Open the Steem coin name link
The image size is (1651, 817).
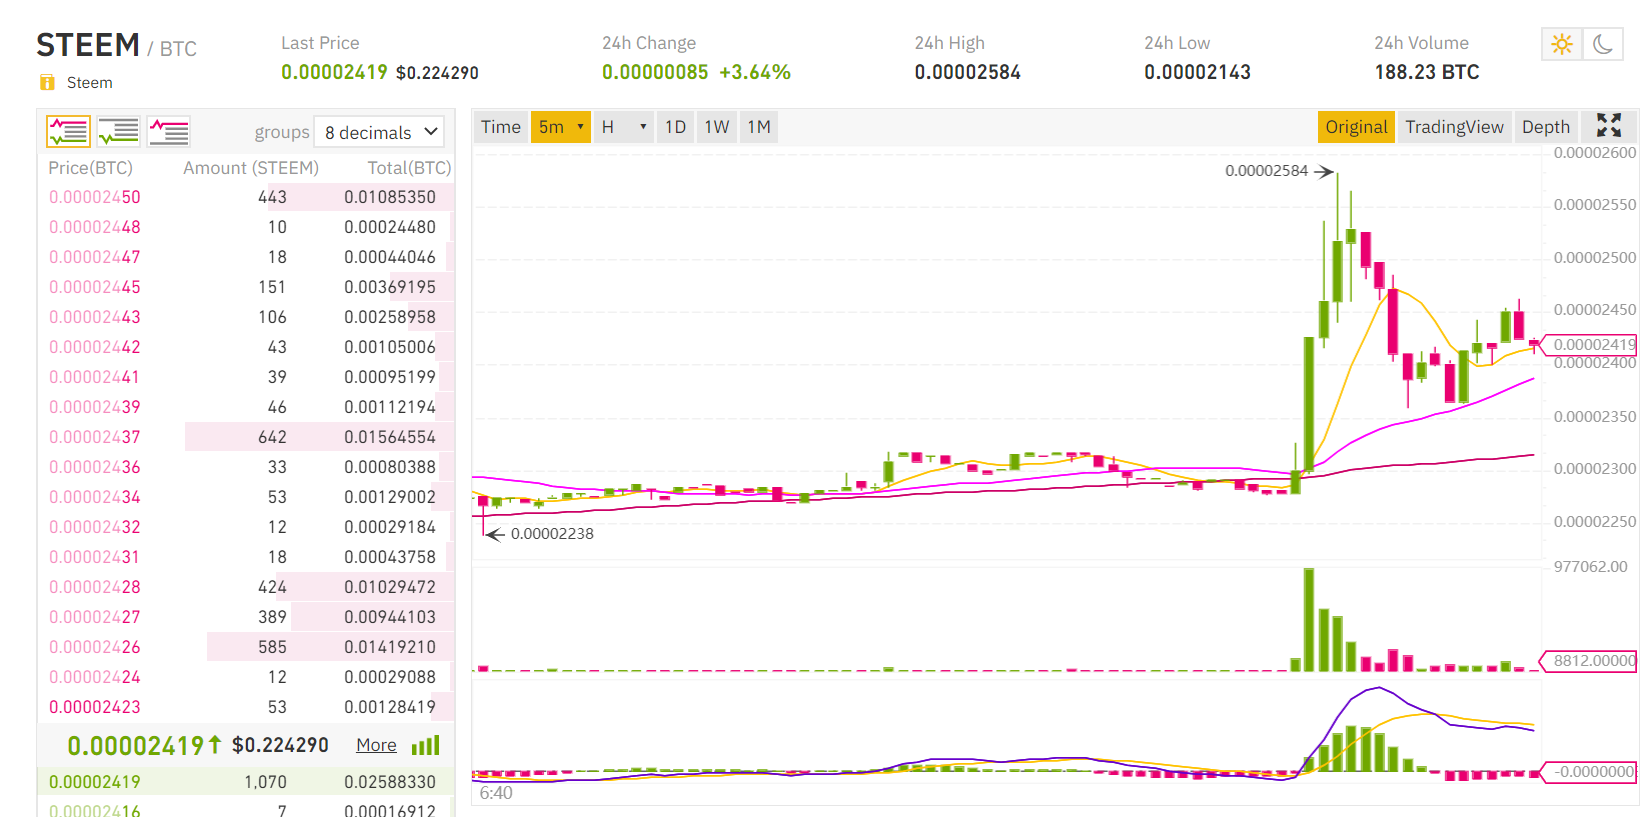(x=90, y=83)
